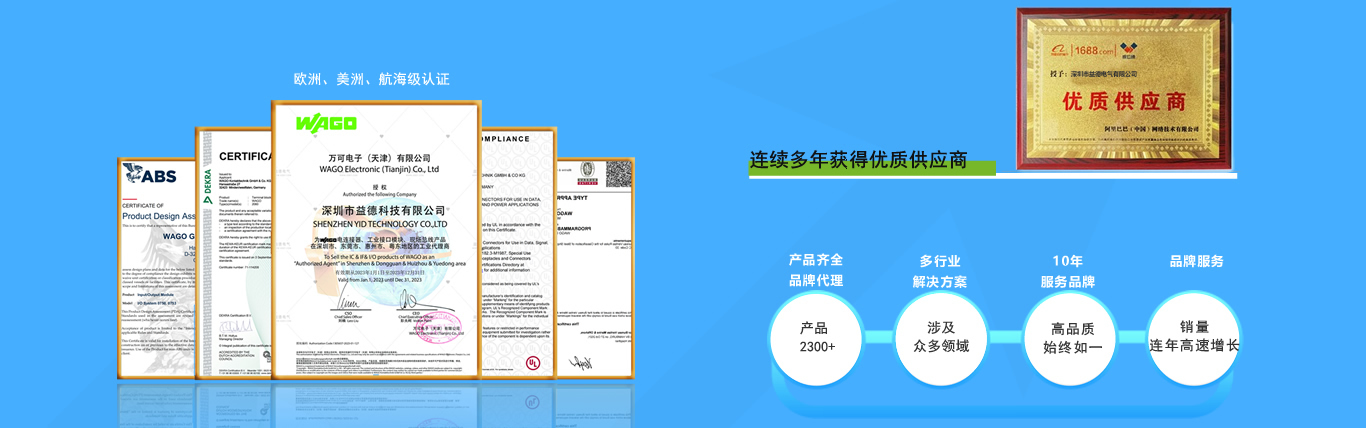1366x428 pixels.
Task: Click the 品牌服务 label
Action: coord(1196,261)
